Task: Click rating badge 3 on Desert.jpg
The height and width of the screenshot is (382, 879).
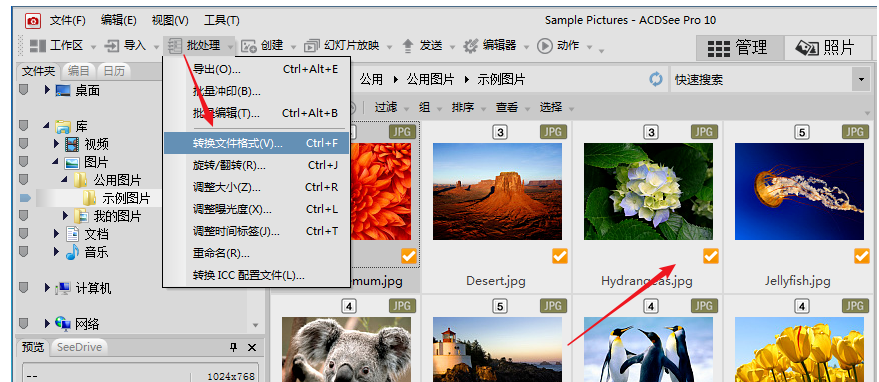Action: [501, 132]
